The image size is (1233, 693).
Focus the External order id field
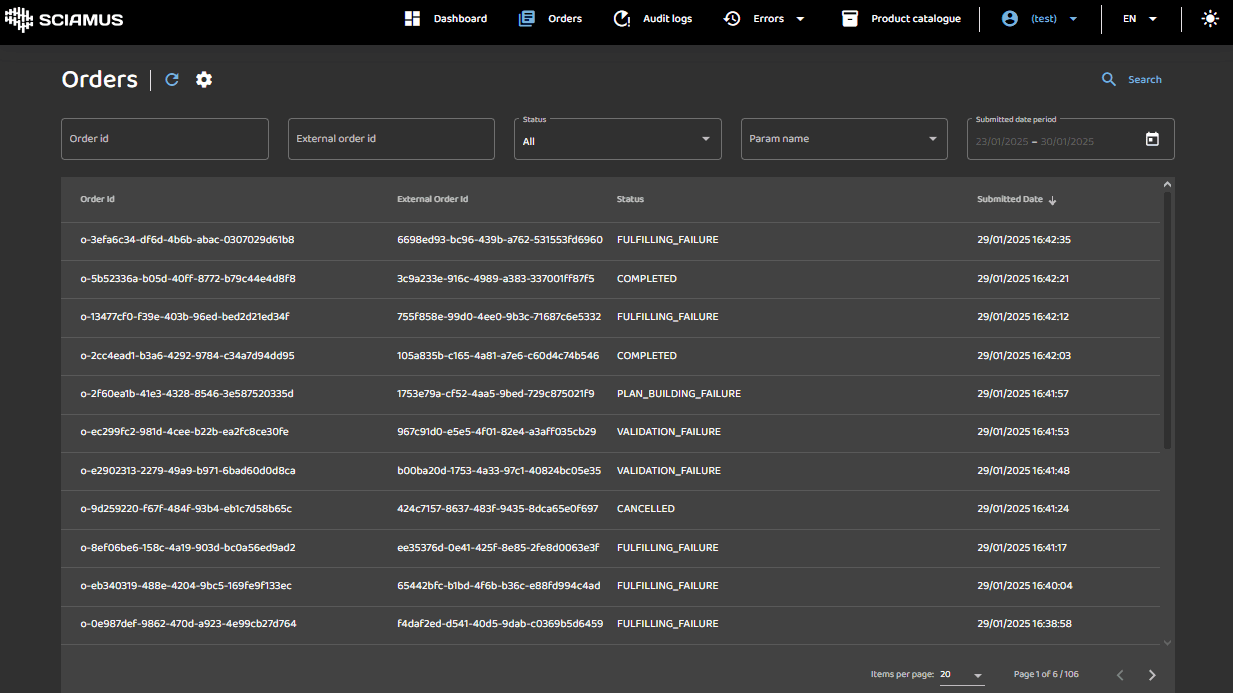391,139
